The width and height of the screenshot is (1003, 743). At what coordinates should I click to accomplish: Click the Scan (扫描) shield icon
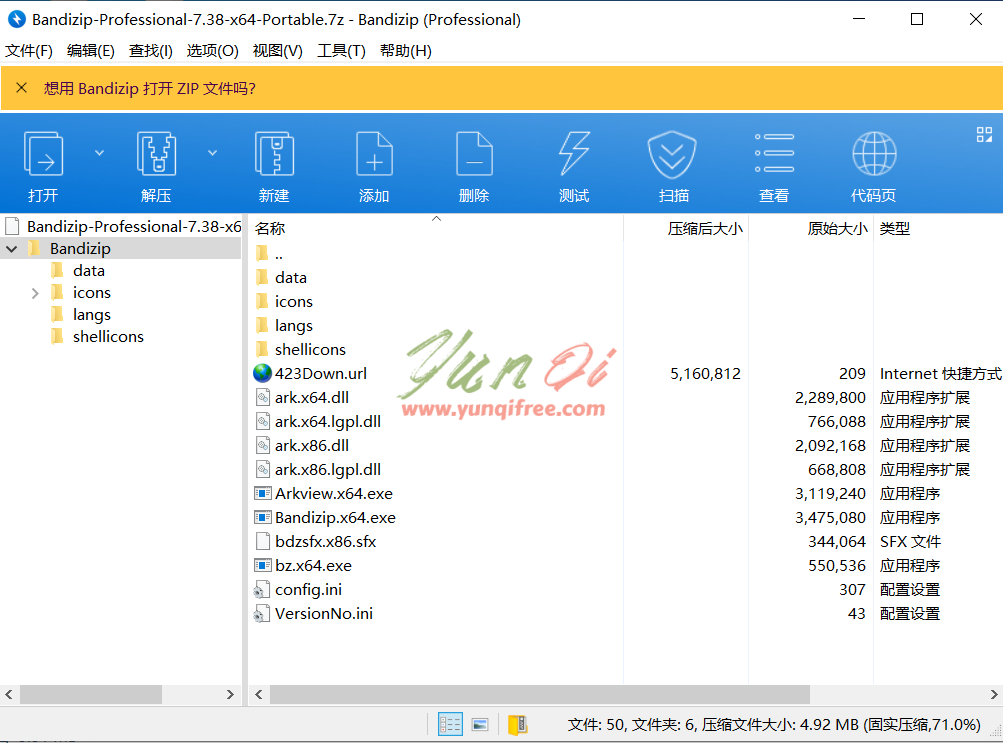pos(672,155)
